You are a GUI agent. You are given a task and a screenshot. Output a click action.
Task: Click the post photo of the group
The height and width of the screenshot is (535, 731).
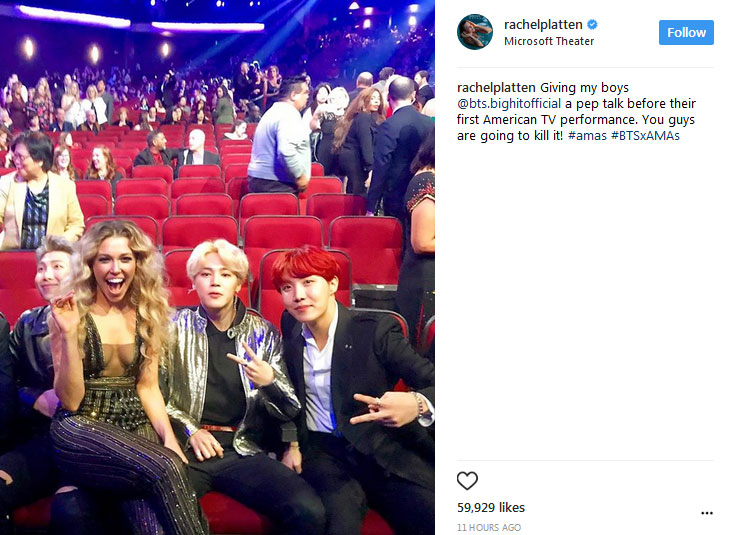(x=217, y=268)
